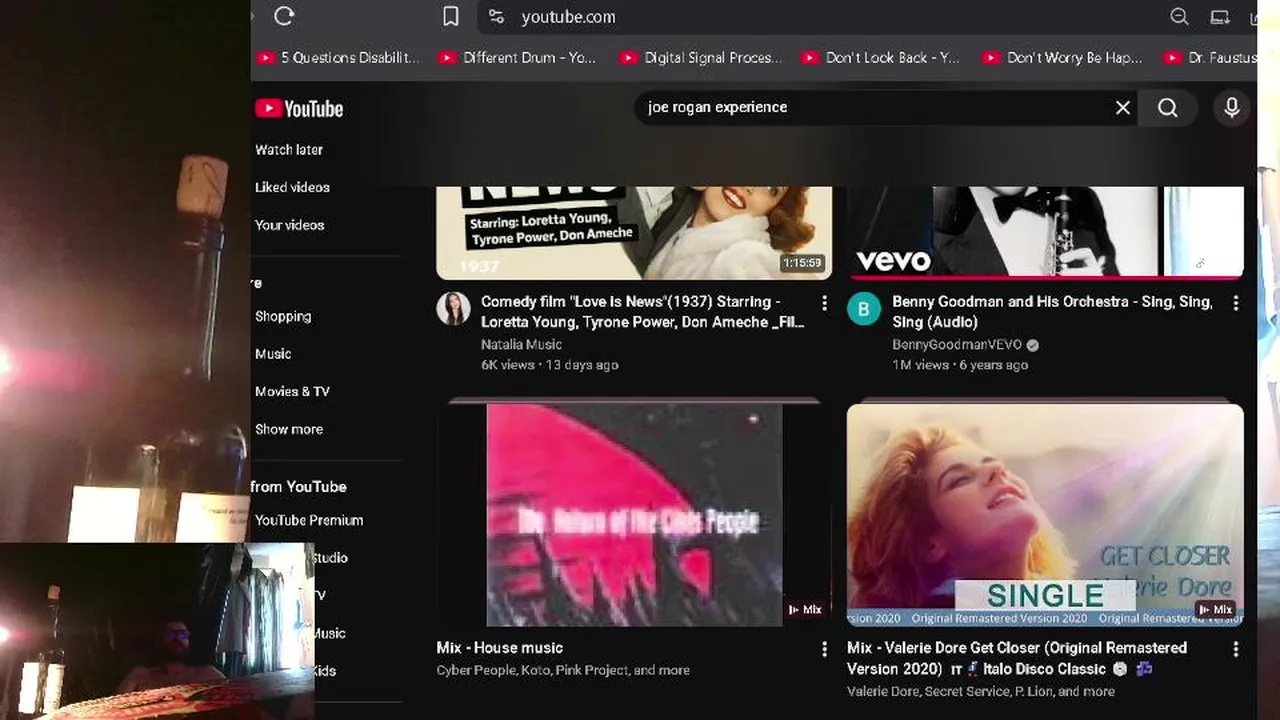Open bookmark 'Dr. Faustus'
Screen dimensions: 1280x720
[x=1210, y=58]
